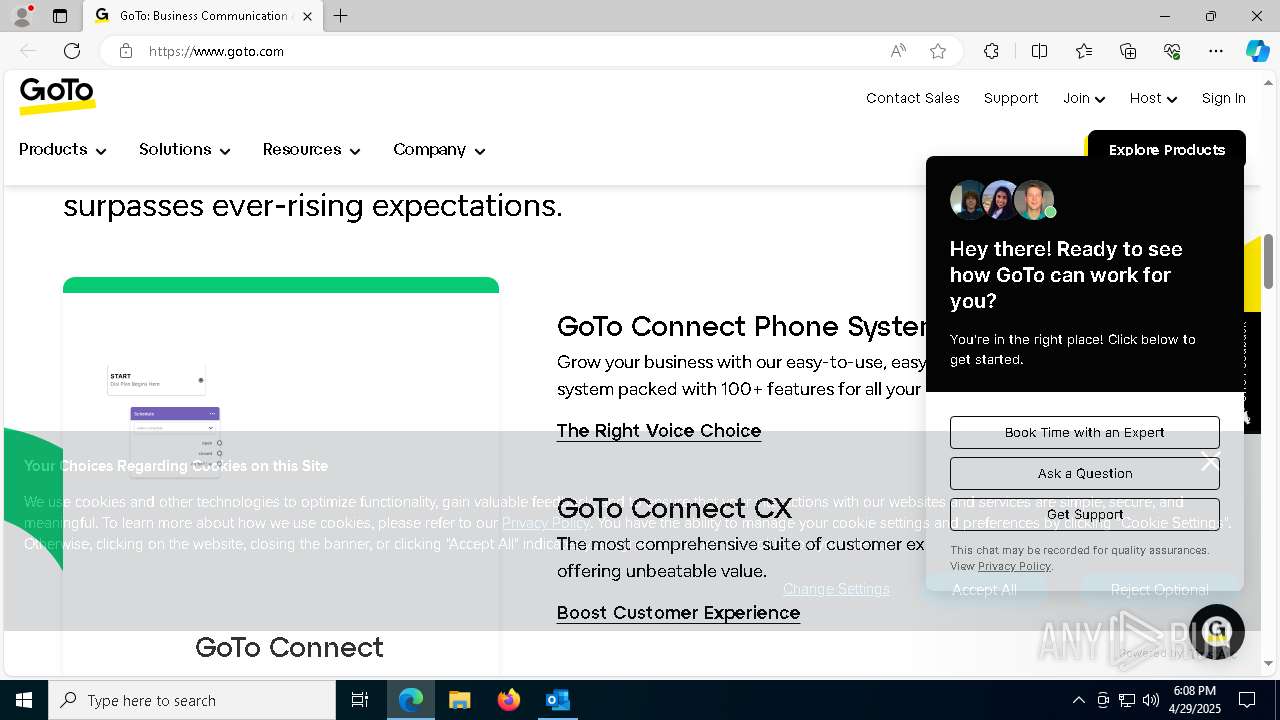Close the cookie banner X
This screenshot has width=1280, height=720.
(x=1210, y=462)
